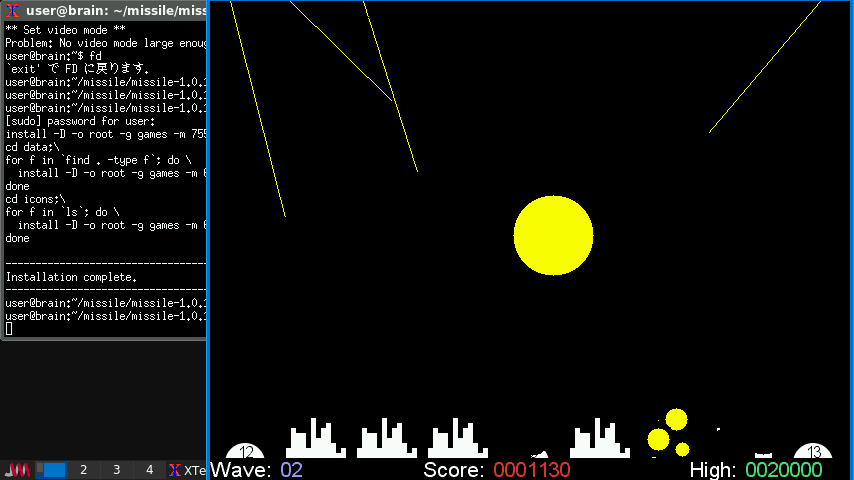Click the destroyed city rubble in the middle
Screen dimensions: 854x480
pos(540,453)
